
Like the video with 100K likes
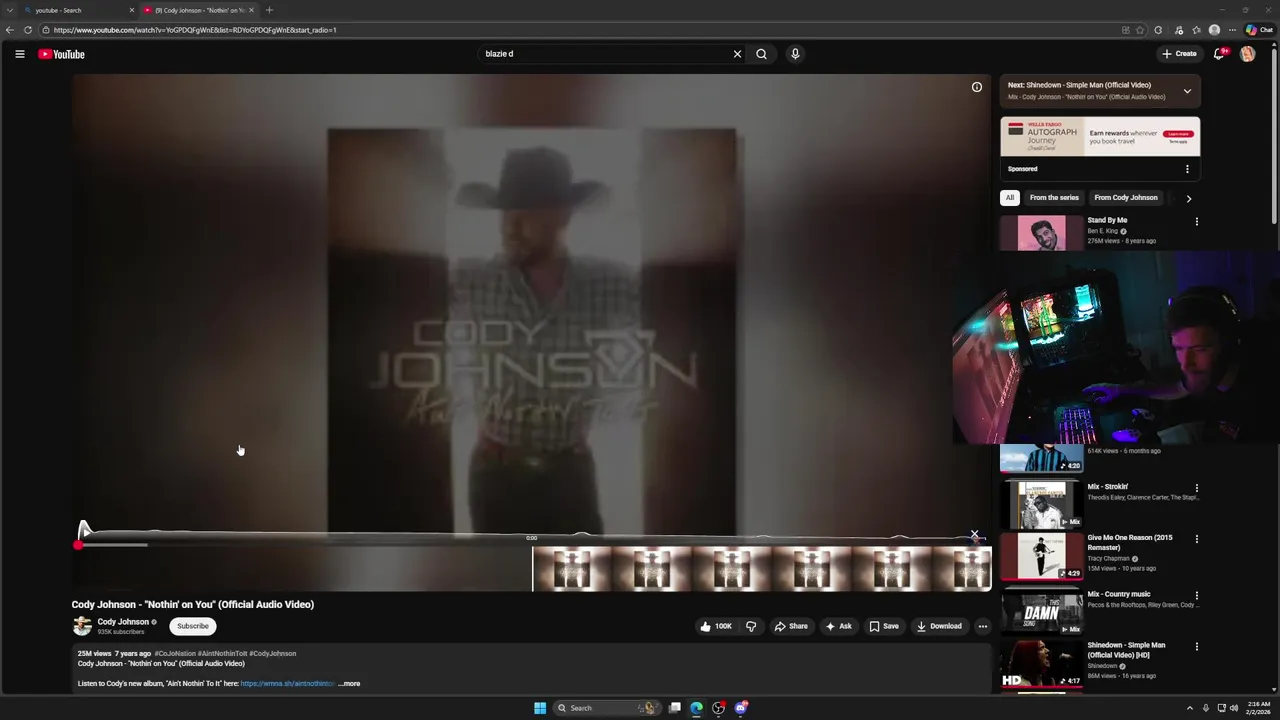pyautogui.click(x=716, y=626)
